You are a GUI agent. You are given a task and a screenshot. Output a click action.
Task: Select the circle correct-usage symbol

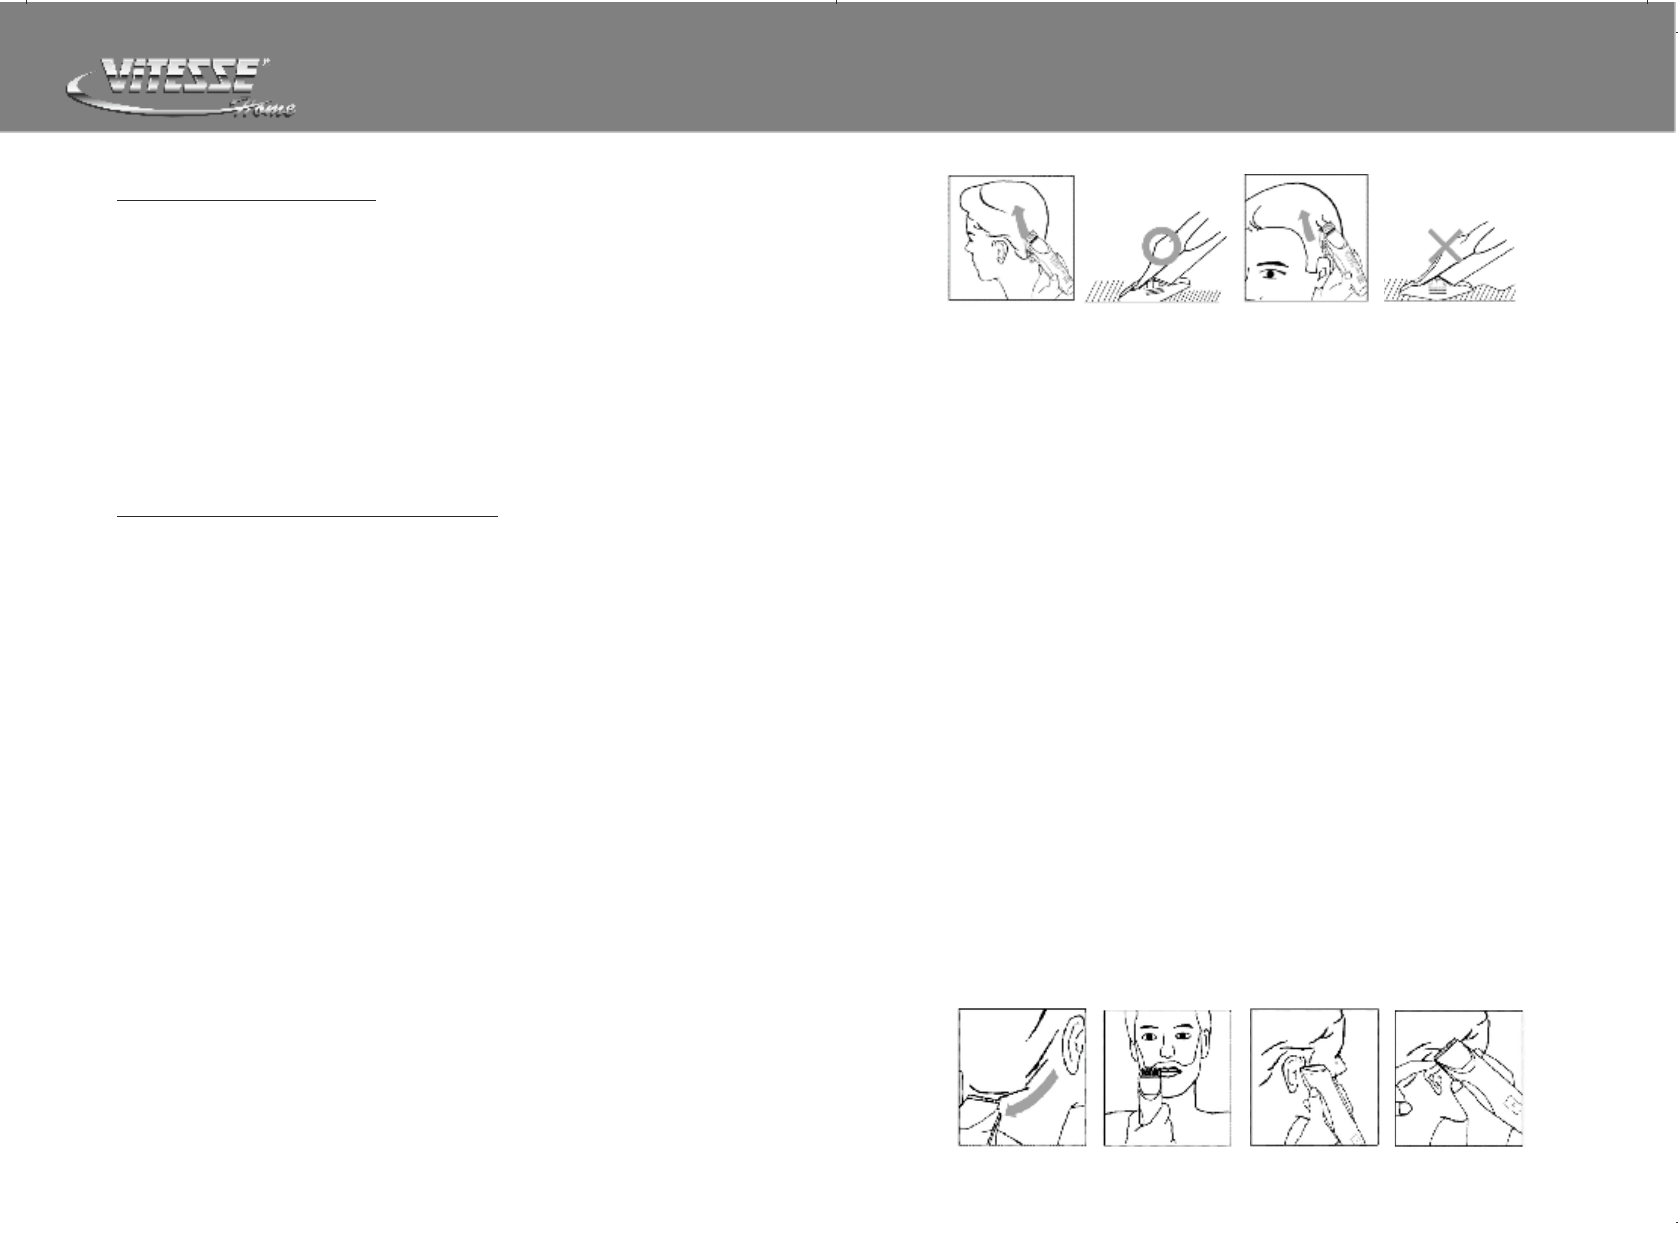pyautogui.click(x=1162, y=245)
